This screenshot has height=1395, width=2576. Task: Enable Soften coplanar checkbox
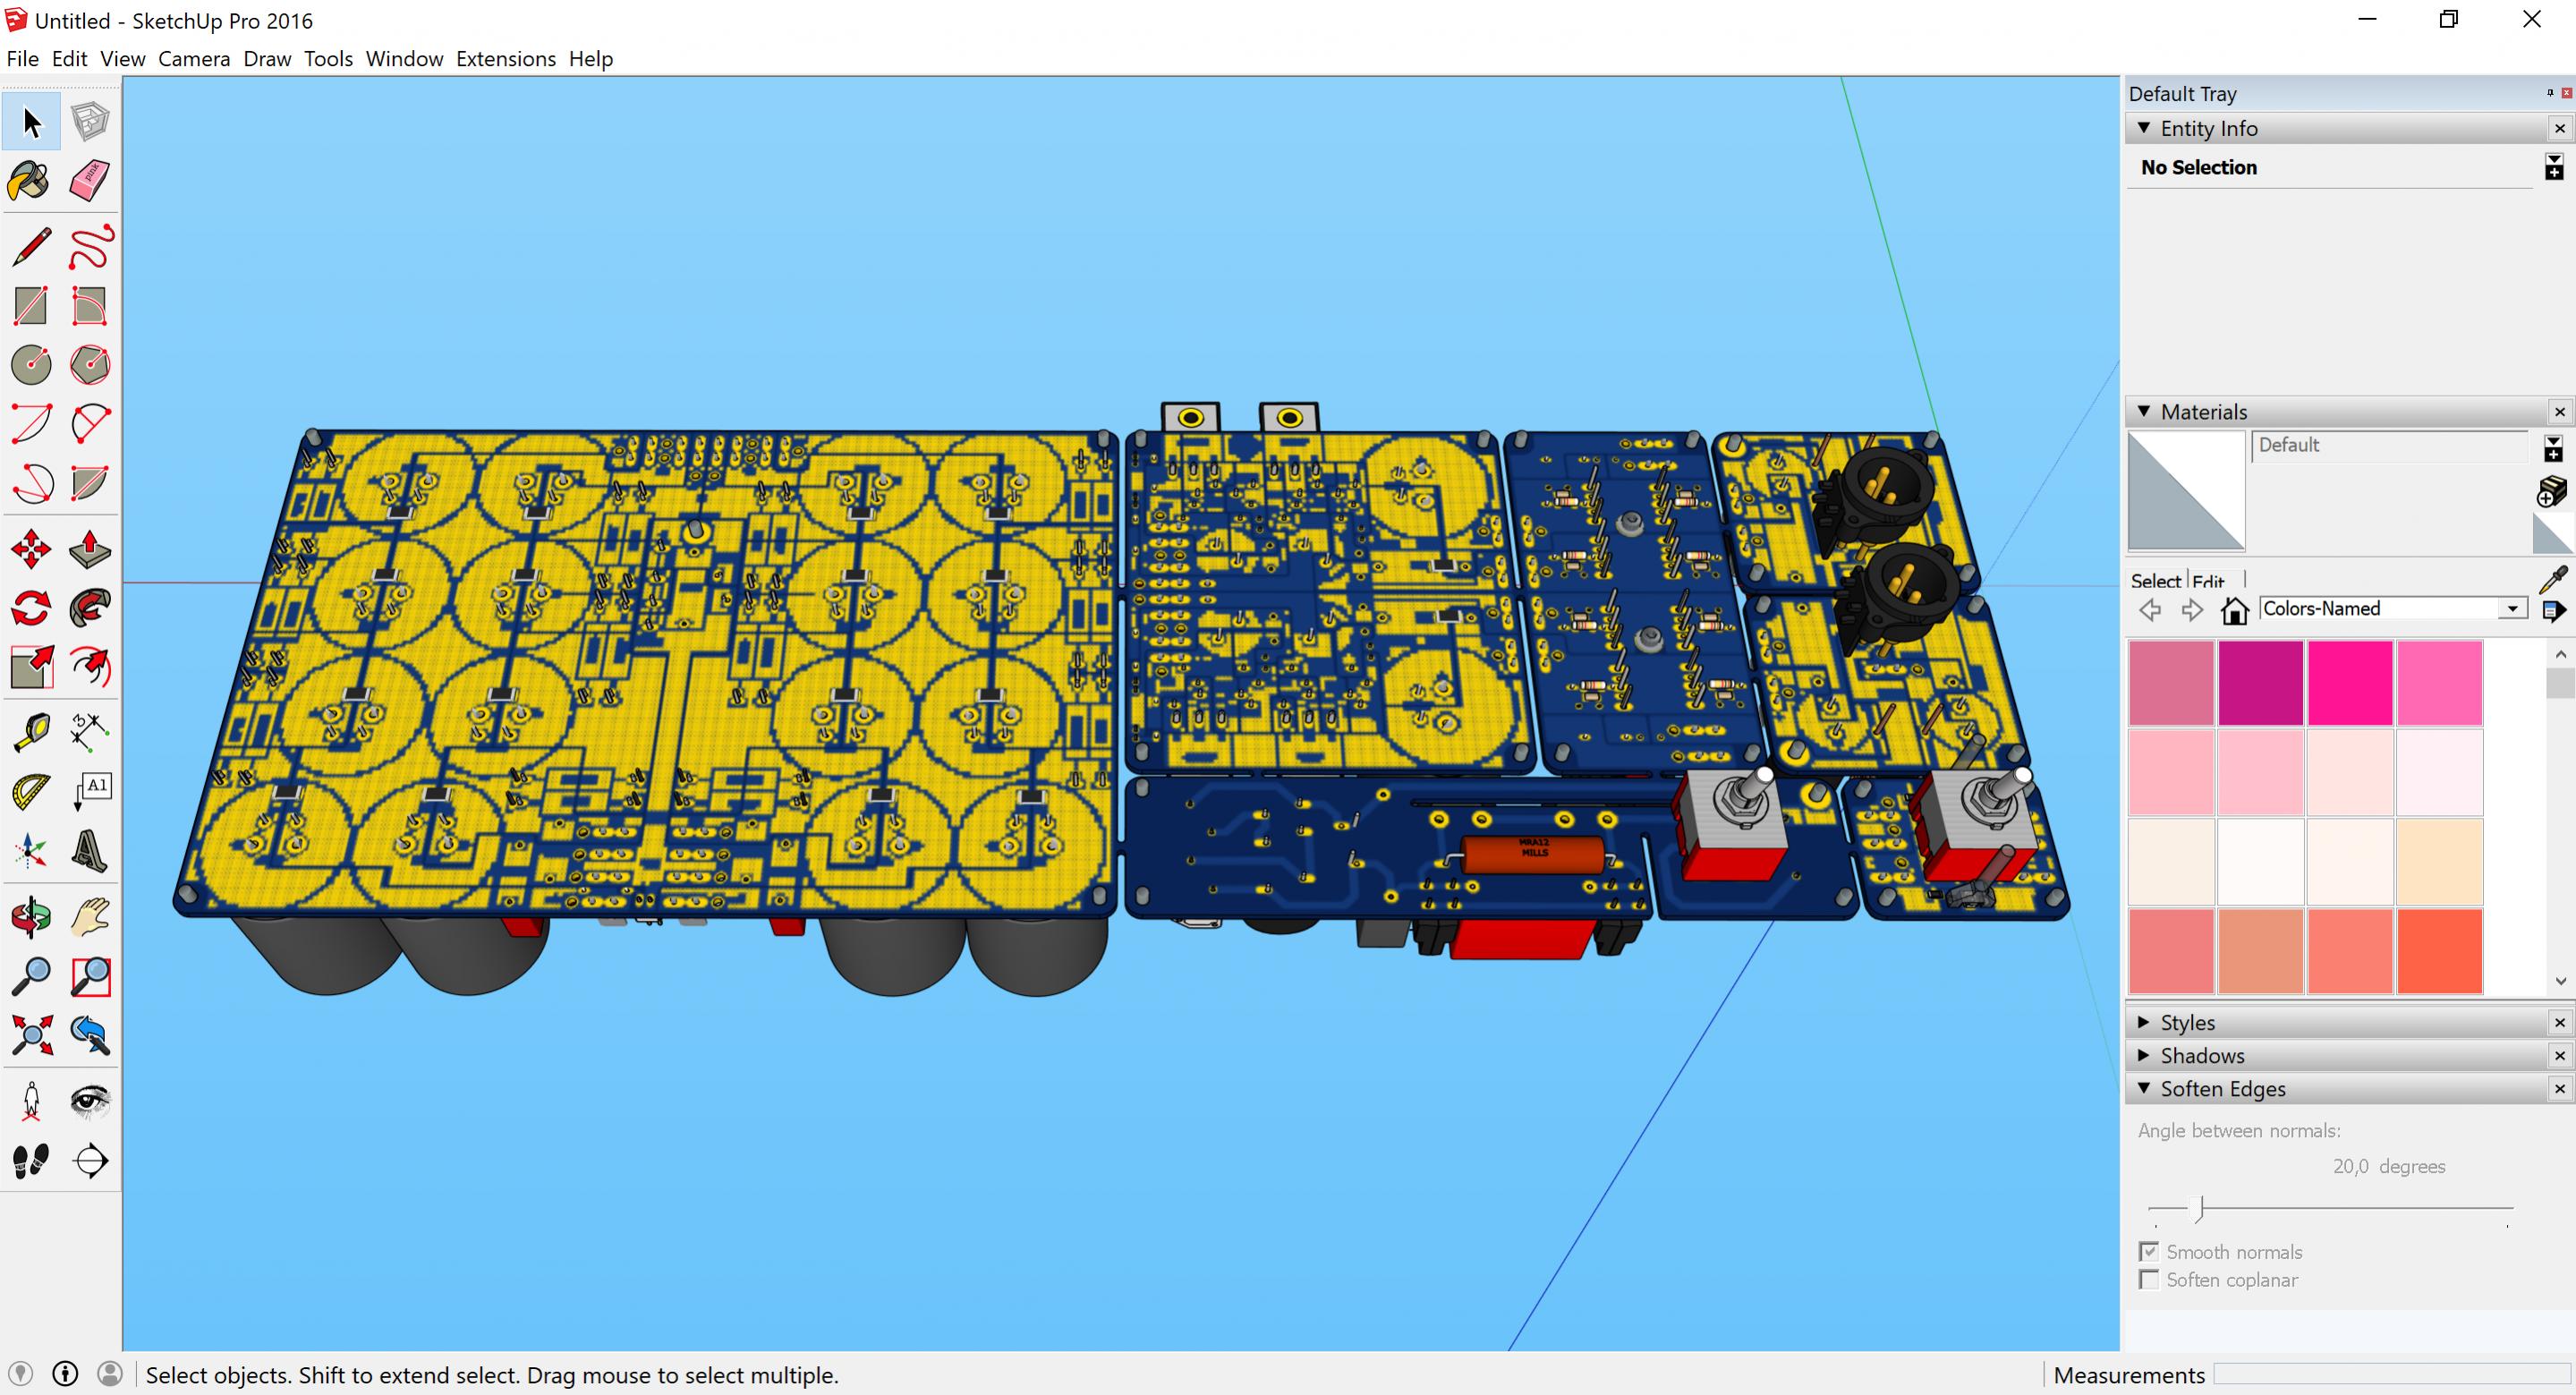(2148, 1280)
